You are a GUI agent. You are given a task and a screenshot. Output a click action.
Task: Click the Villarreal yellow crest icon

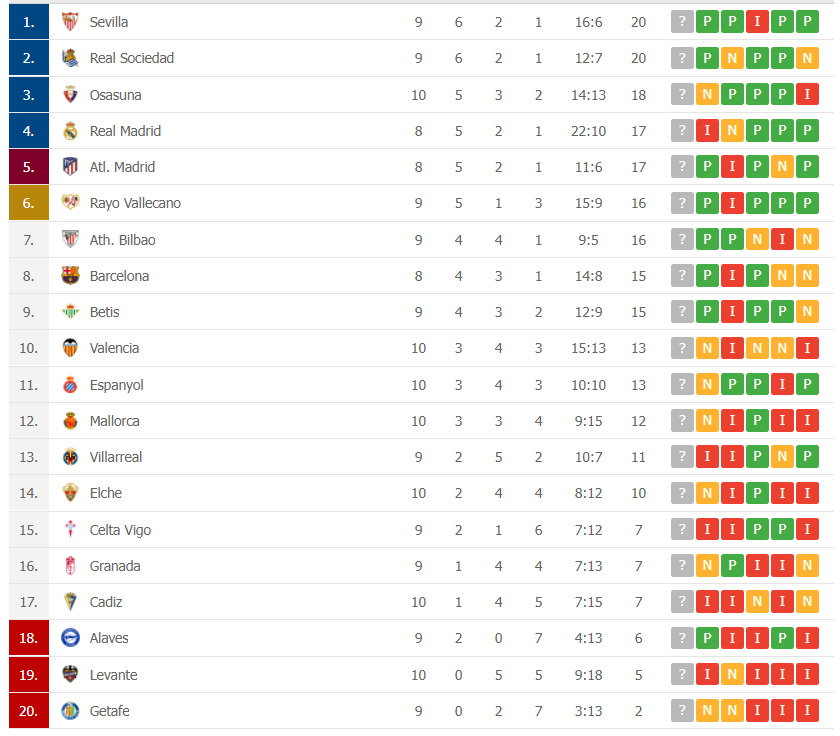click(x=70, y=457)
